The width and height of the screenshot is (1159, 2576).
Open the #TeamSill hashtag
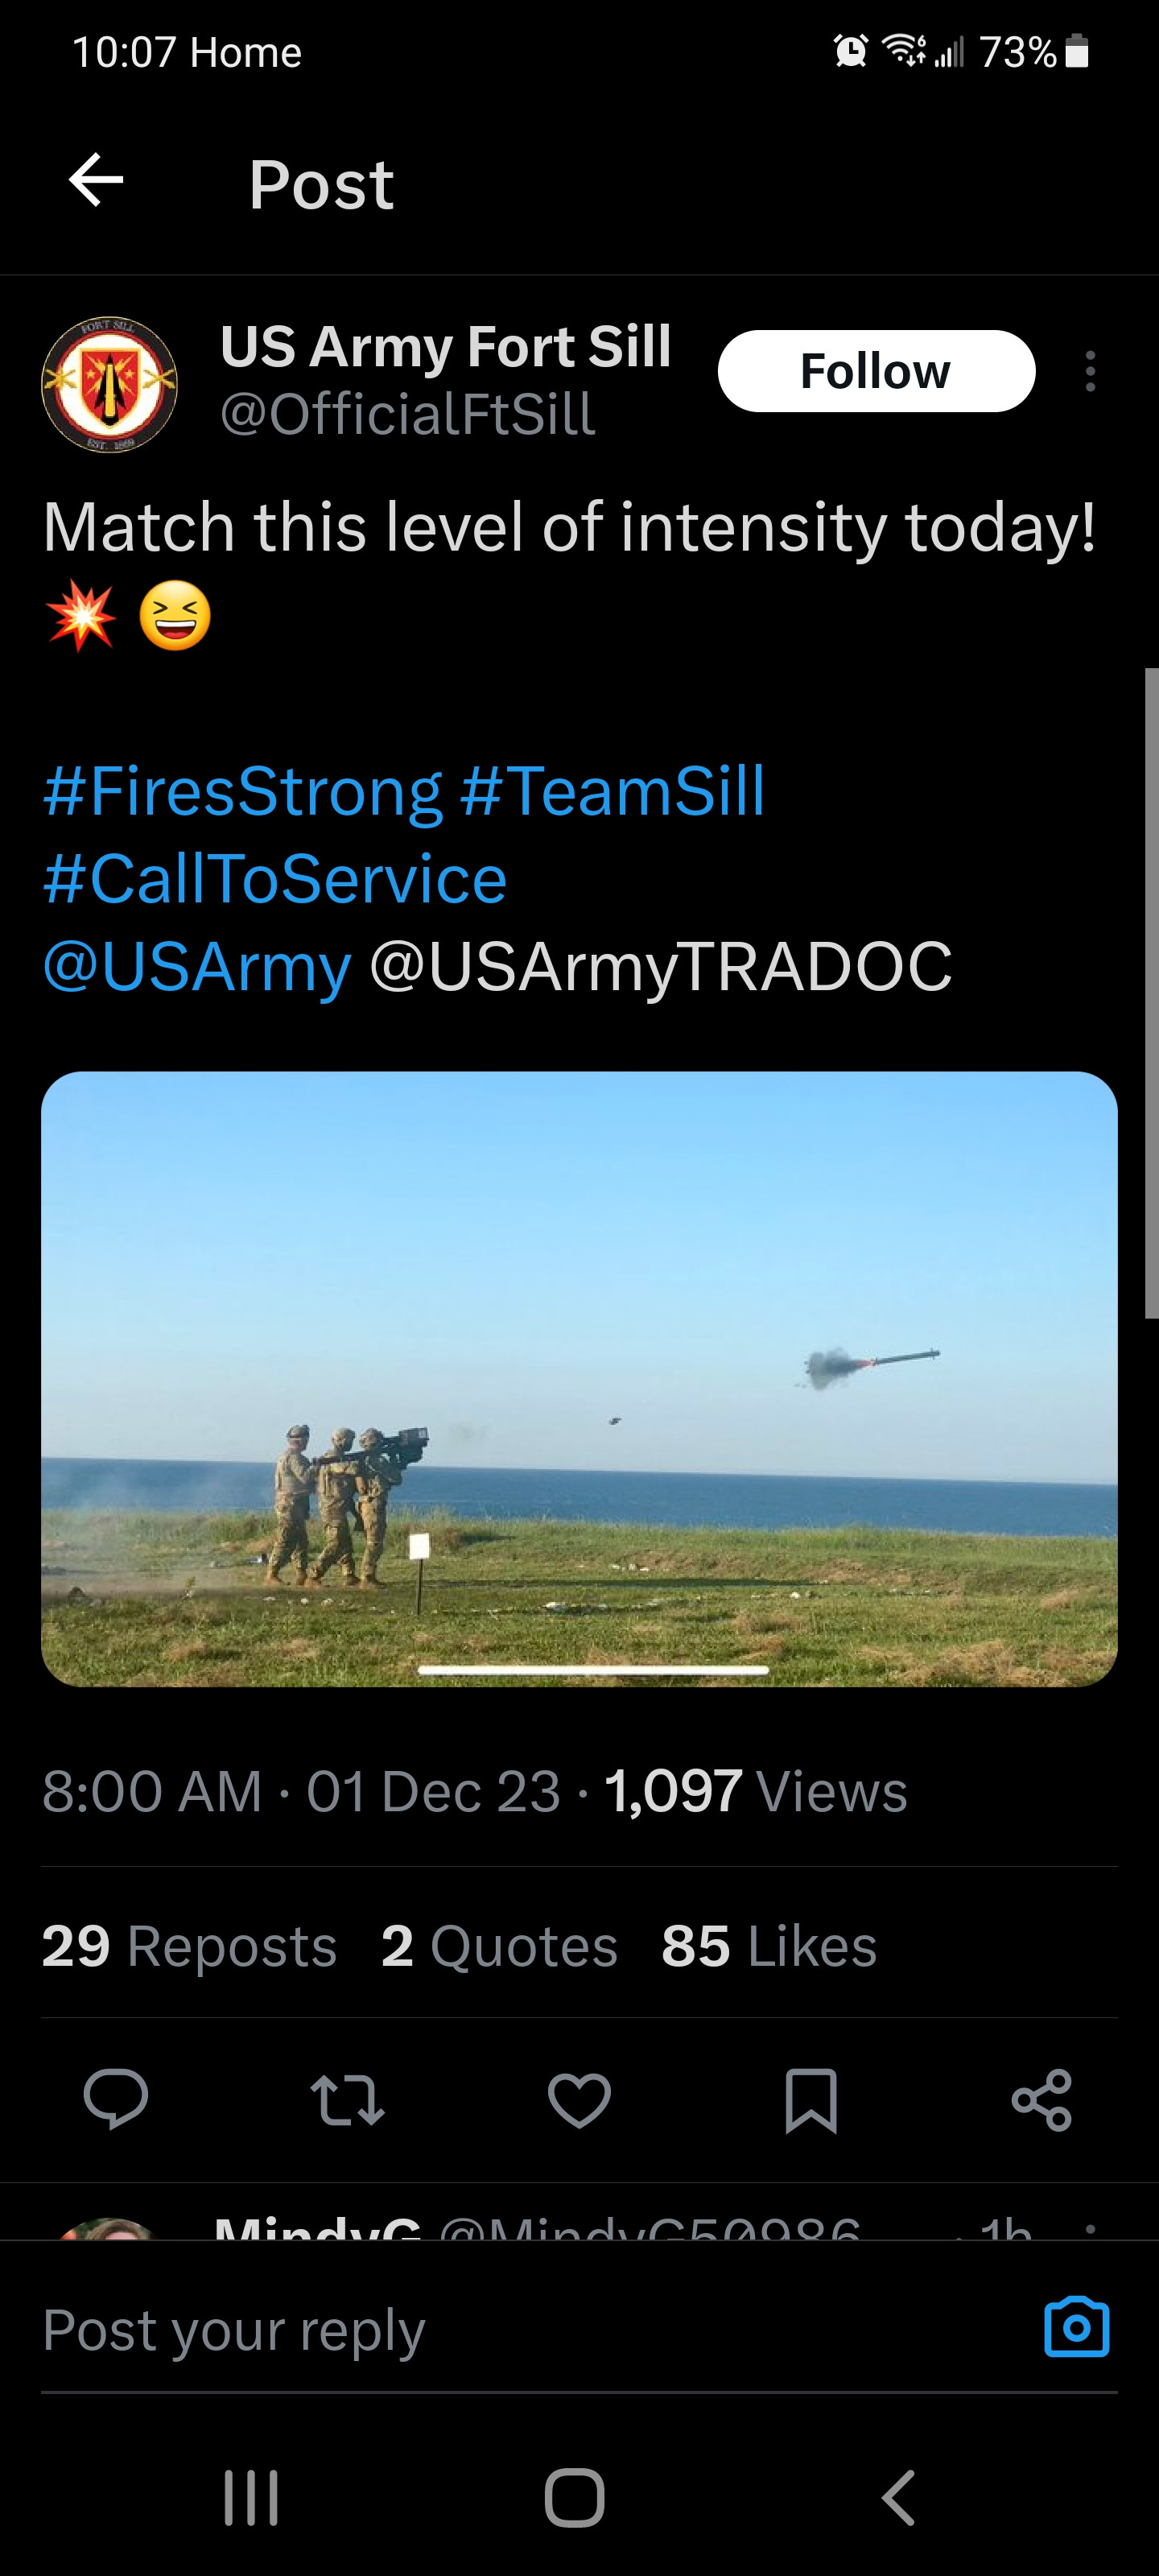pos(612,791)
